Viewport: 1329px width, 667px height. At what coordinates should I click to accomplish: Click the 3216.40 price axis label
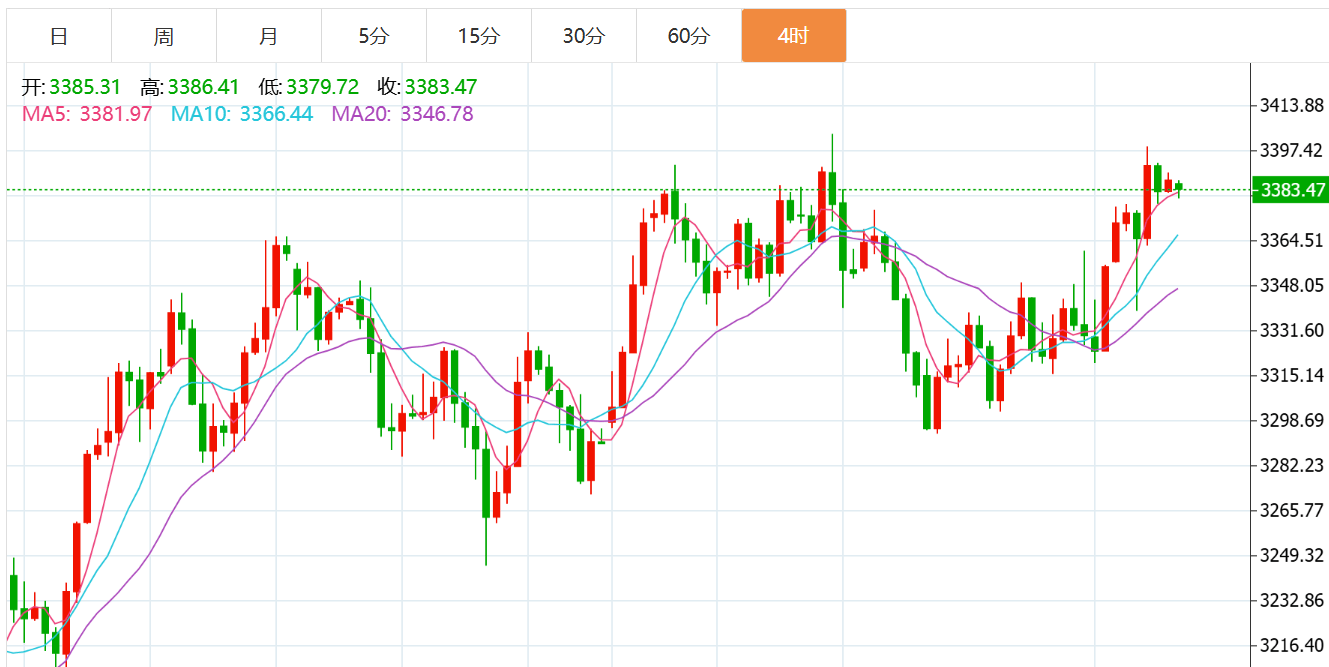coord(1291,645)
